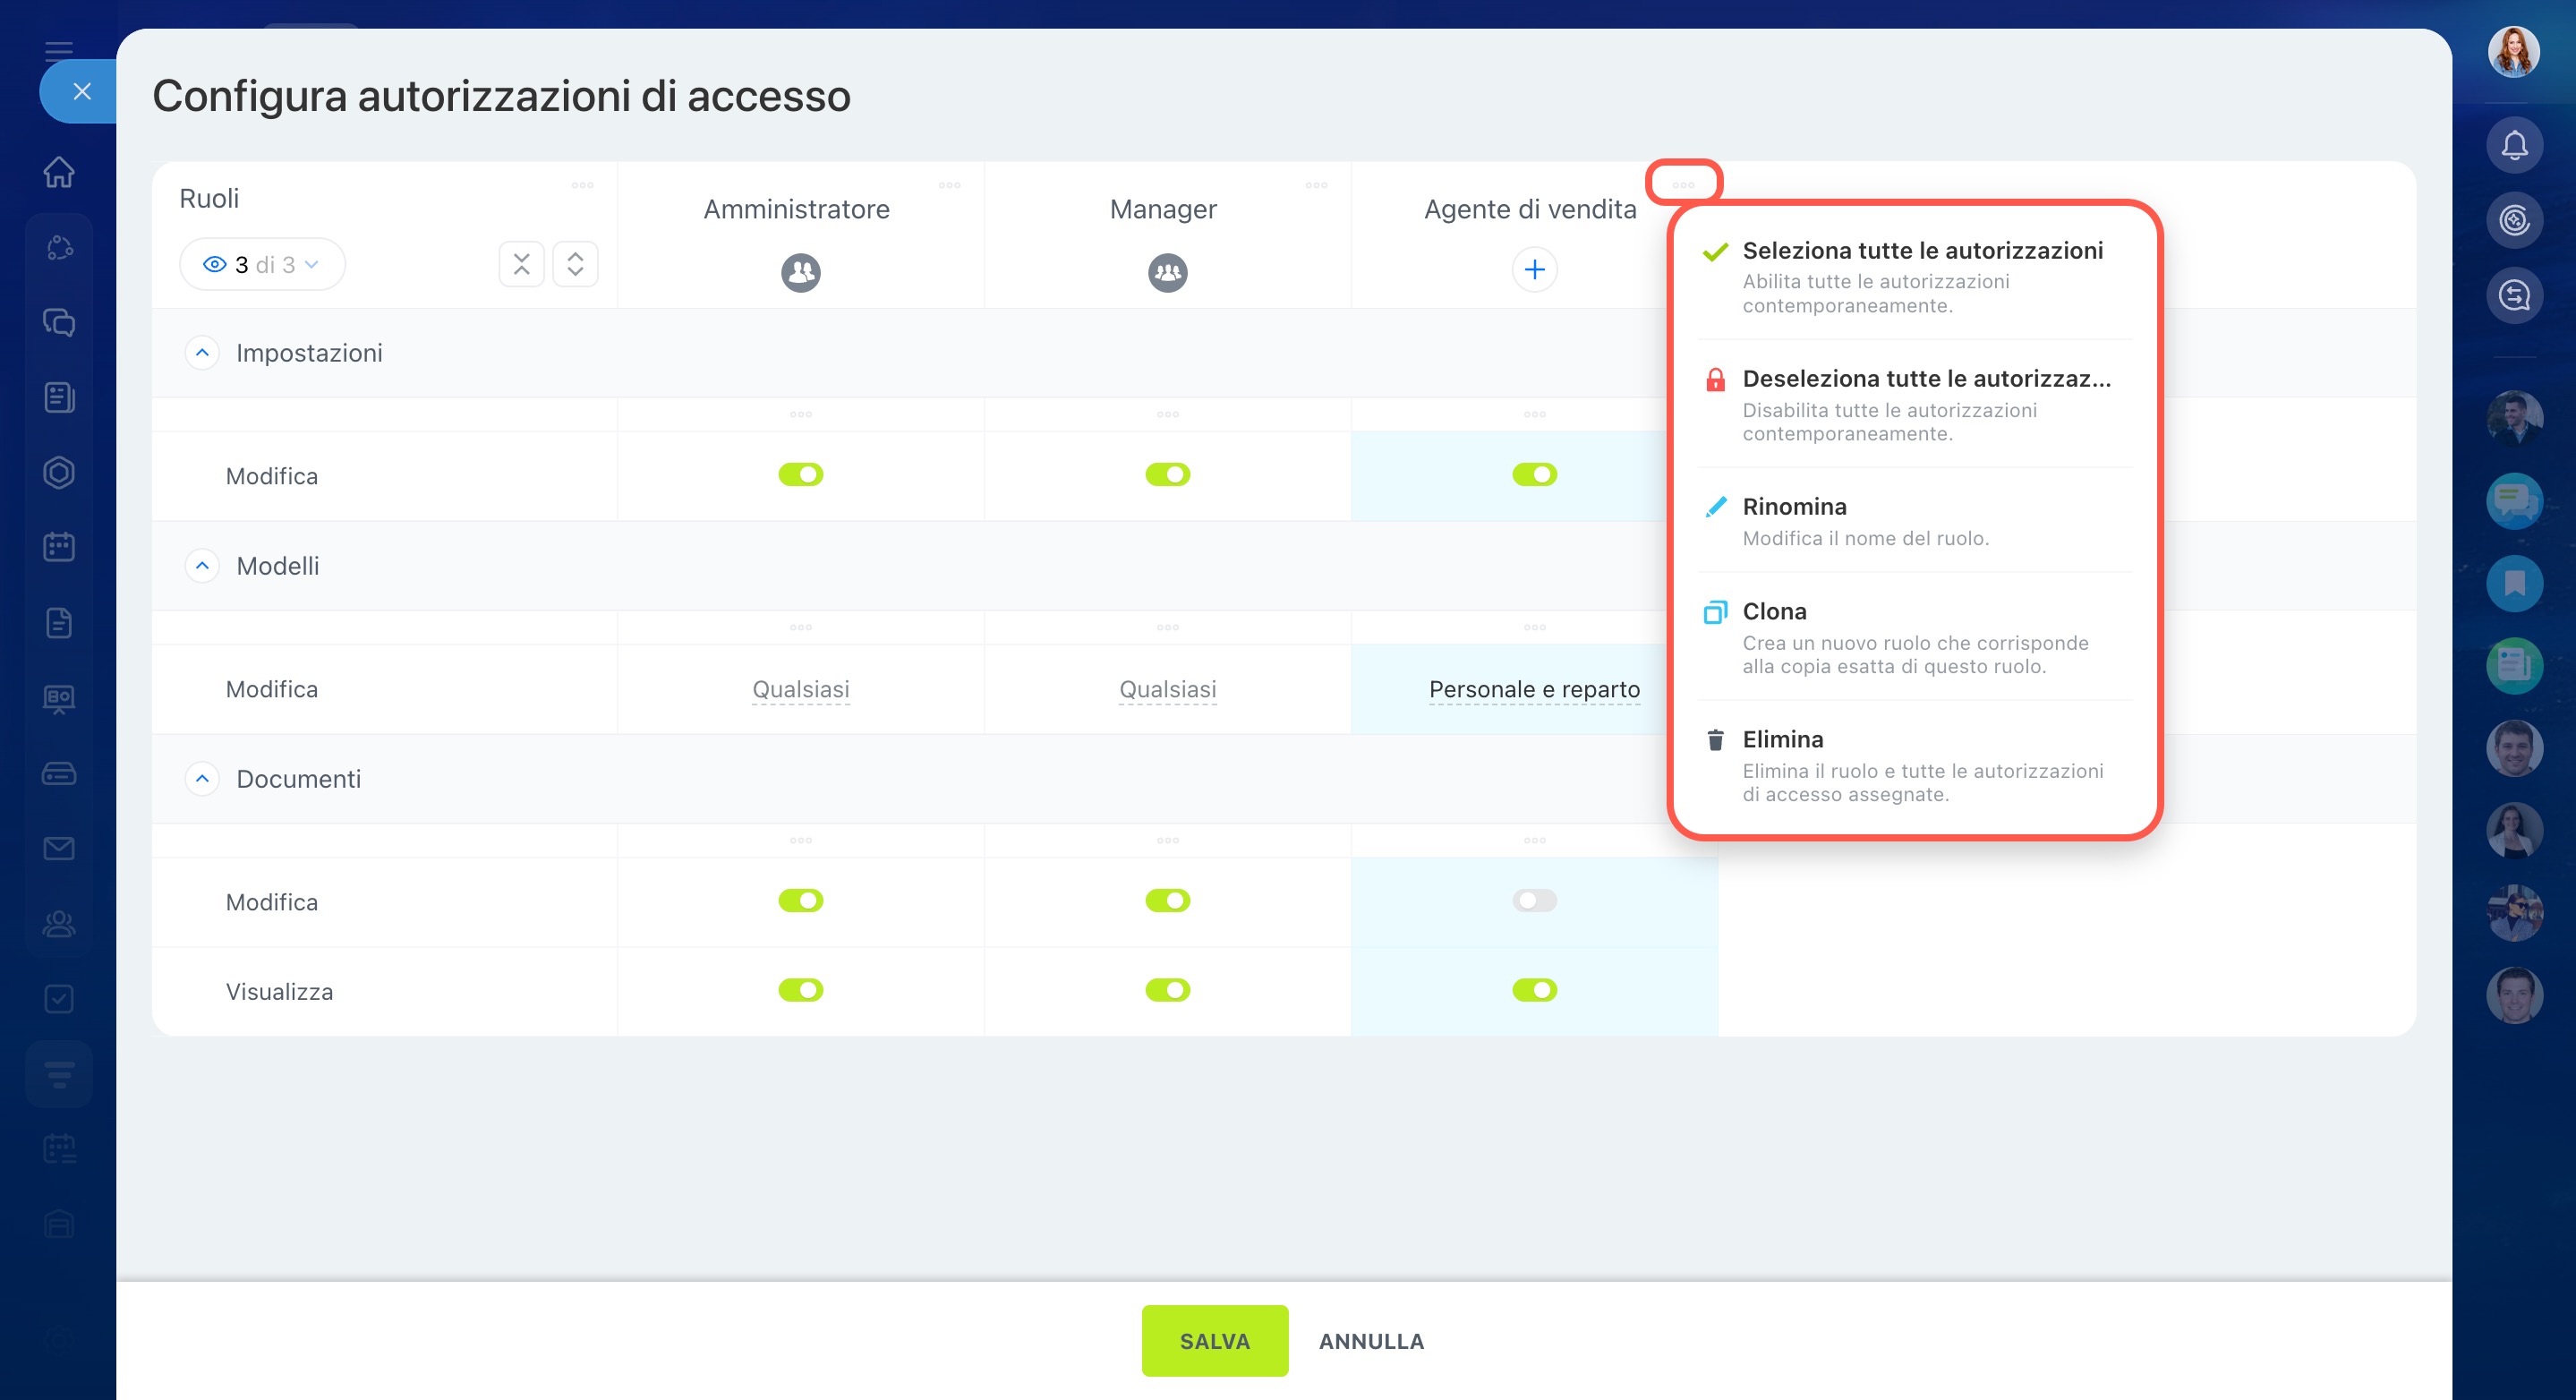The height and width of the screenshot is (1400, 2576).
Task: Click the SALVA button
Action: tap(1214, 1341)
